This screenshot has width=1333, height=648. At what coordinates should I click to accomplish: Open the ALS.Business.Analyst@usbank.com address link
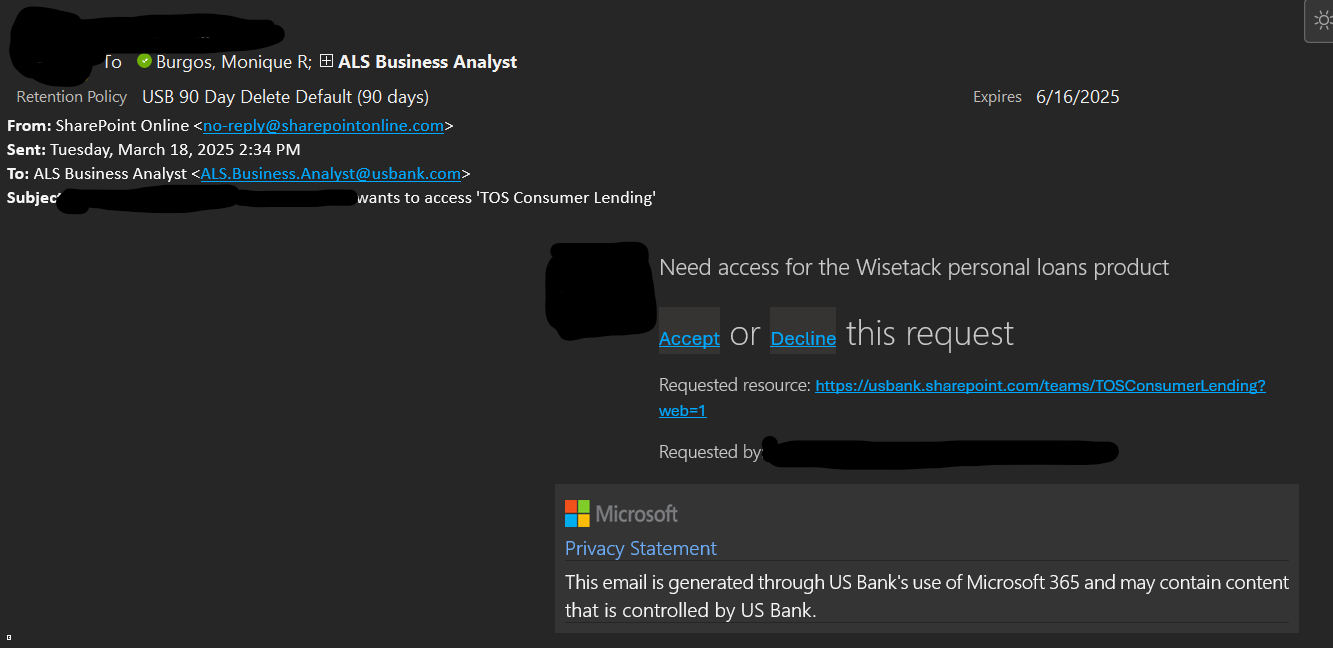331,174
